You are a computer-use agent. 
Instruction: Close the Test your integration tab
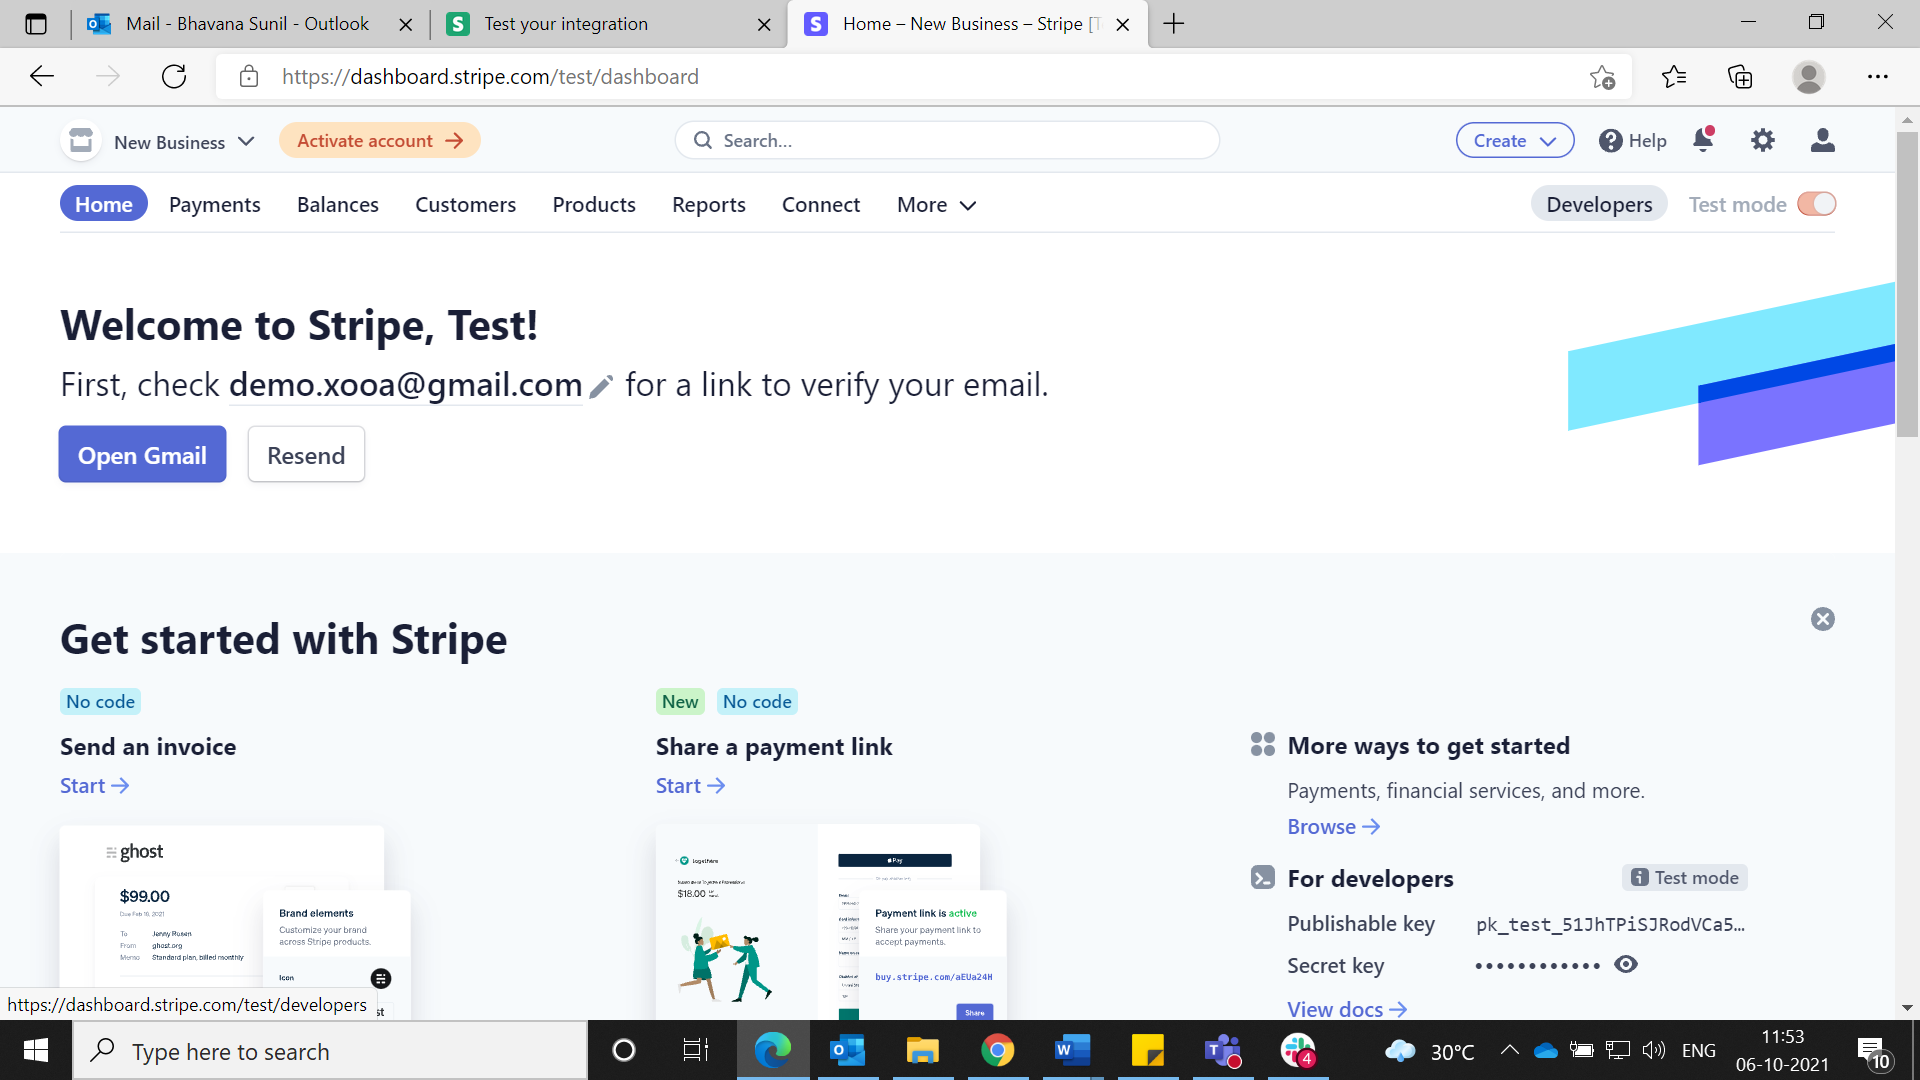(x=764, y=25)
